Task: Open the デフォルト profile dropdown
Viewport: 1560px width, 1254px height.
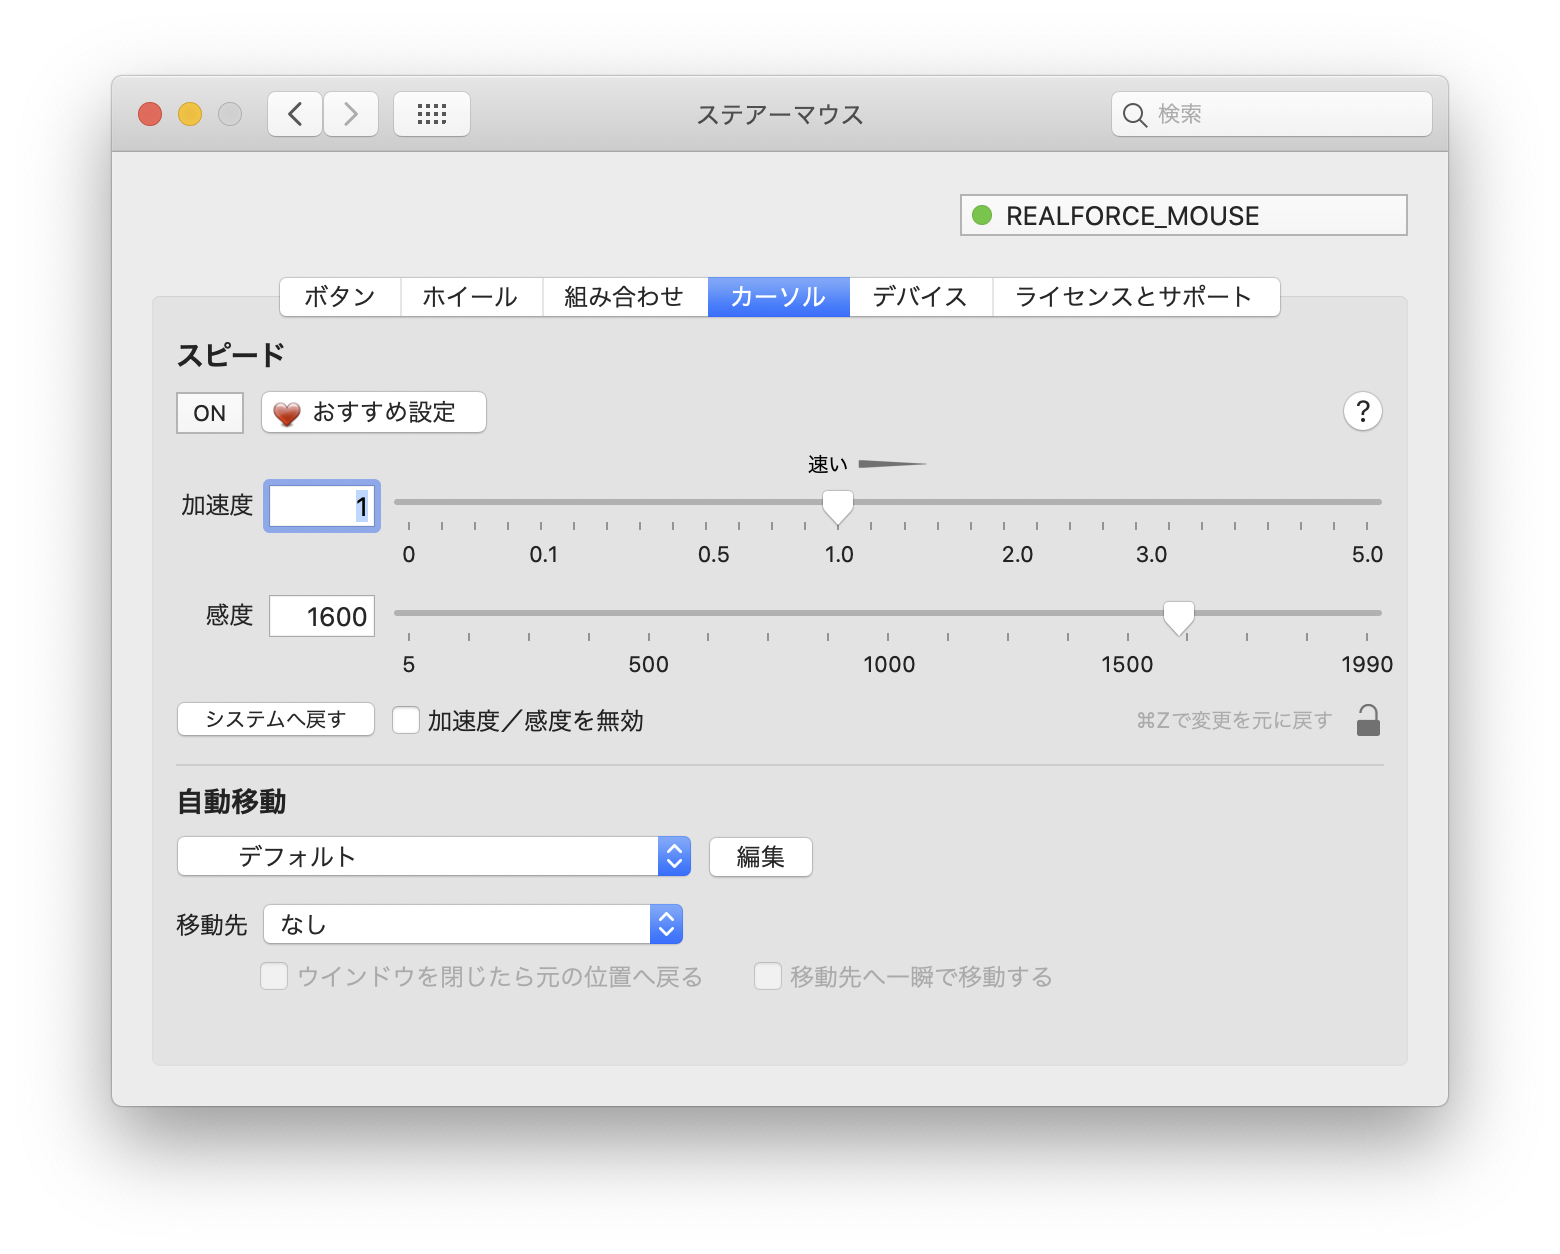Action: coord(434,857)
